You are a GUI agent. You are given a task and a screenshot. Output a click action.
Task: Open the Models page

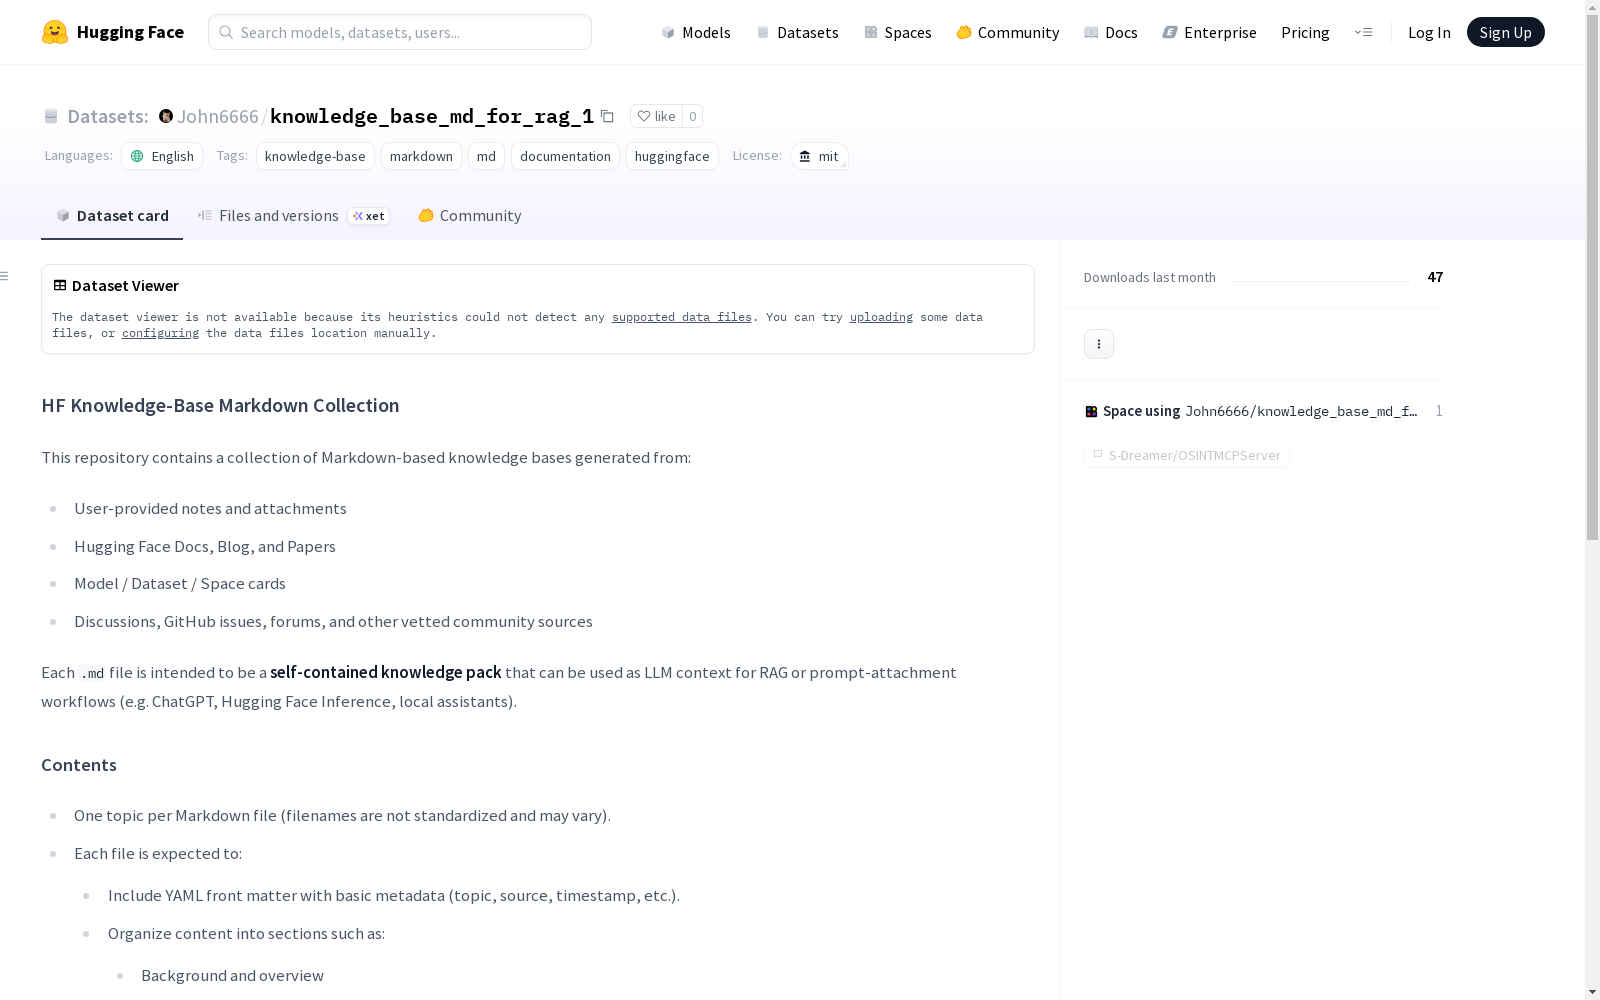pos(696,32)
